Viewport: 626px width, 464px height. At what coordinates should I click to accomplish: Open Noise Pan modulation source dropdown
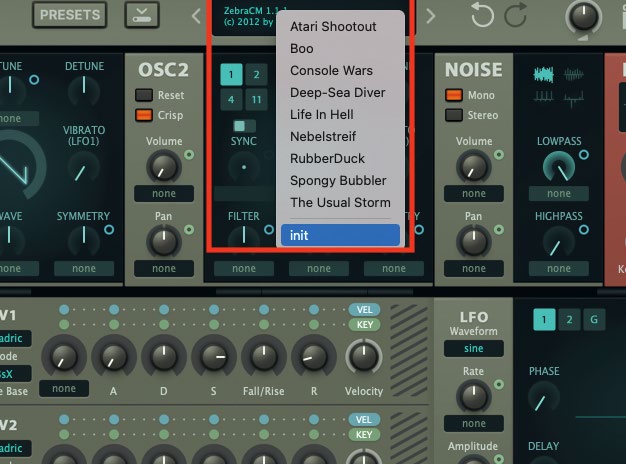click(473, 269)
